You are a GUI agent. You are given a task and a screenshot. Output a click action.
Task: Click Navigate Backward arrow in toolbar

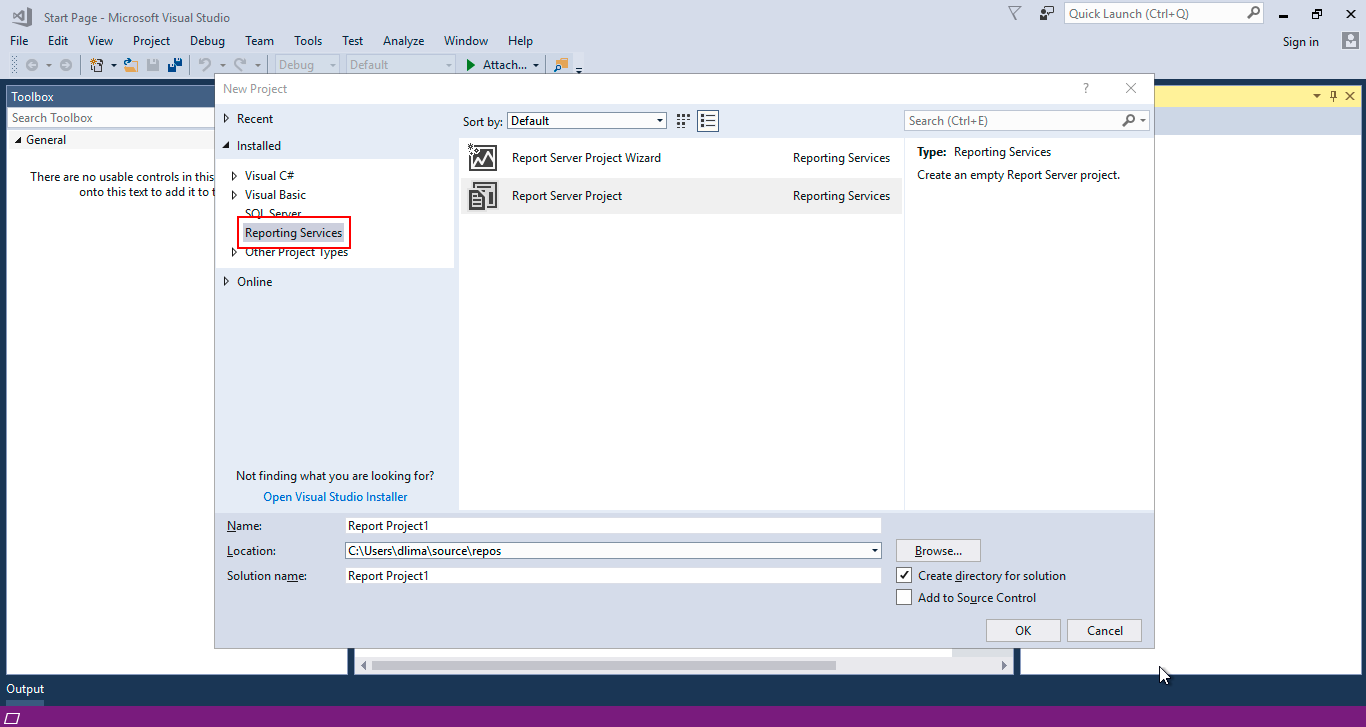(x=32, y=65)
